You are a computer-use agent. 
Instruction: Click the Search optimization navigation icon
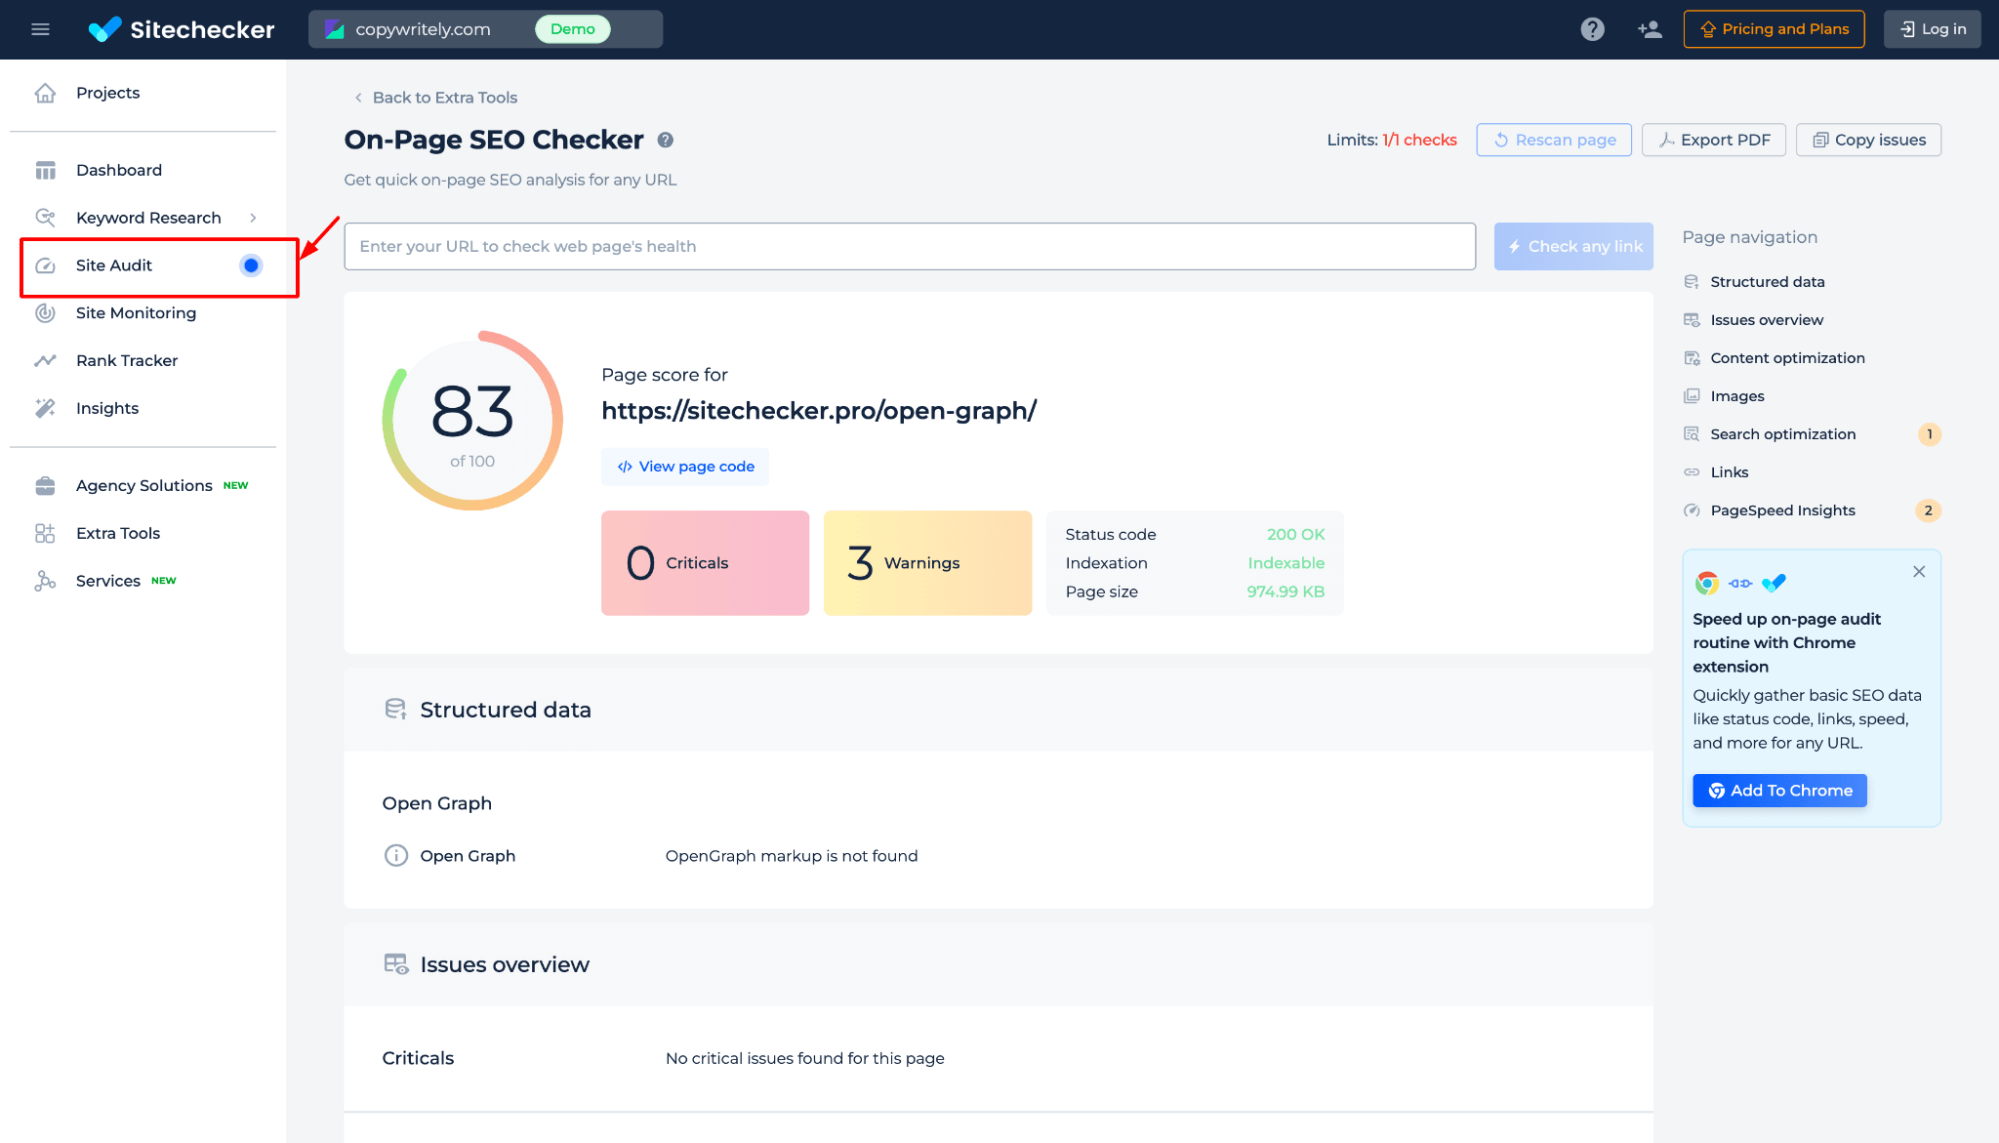tap(1691, 434)
